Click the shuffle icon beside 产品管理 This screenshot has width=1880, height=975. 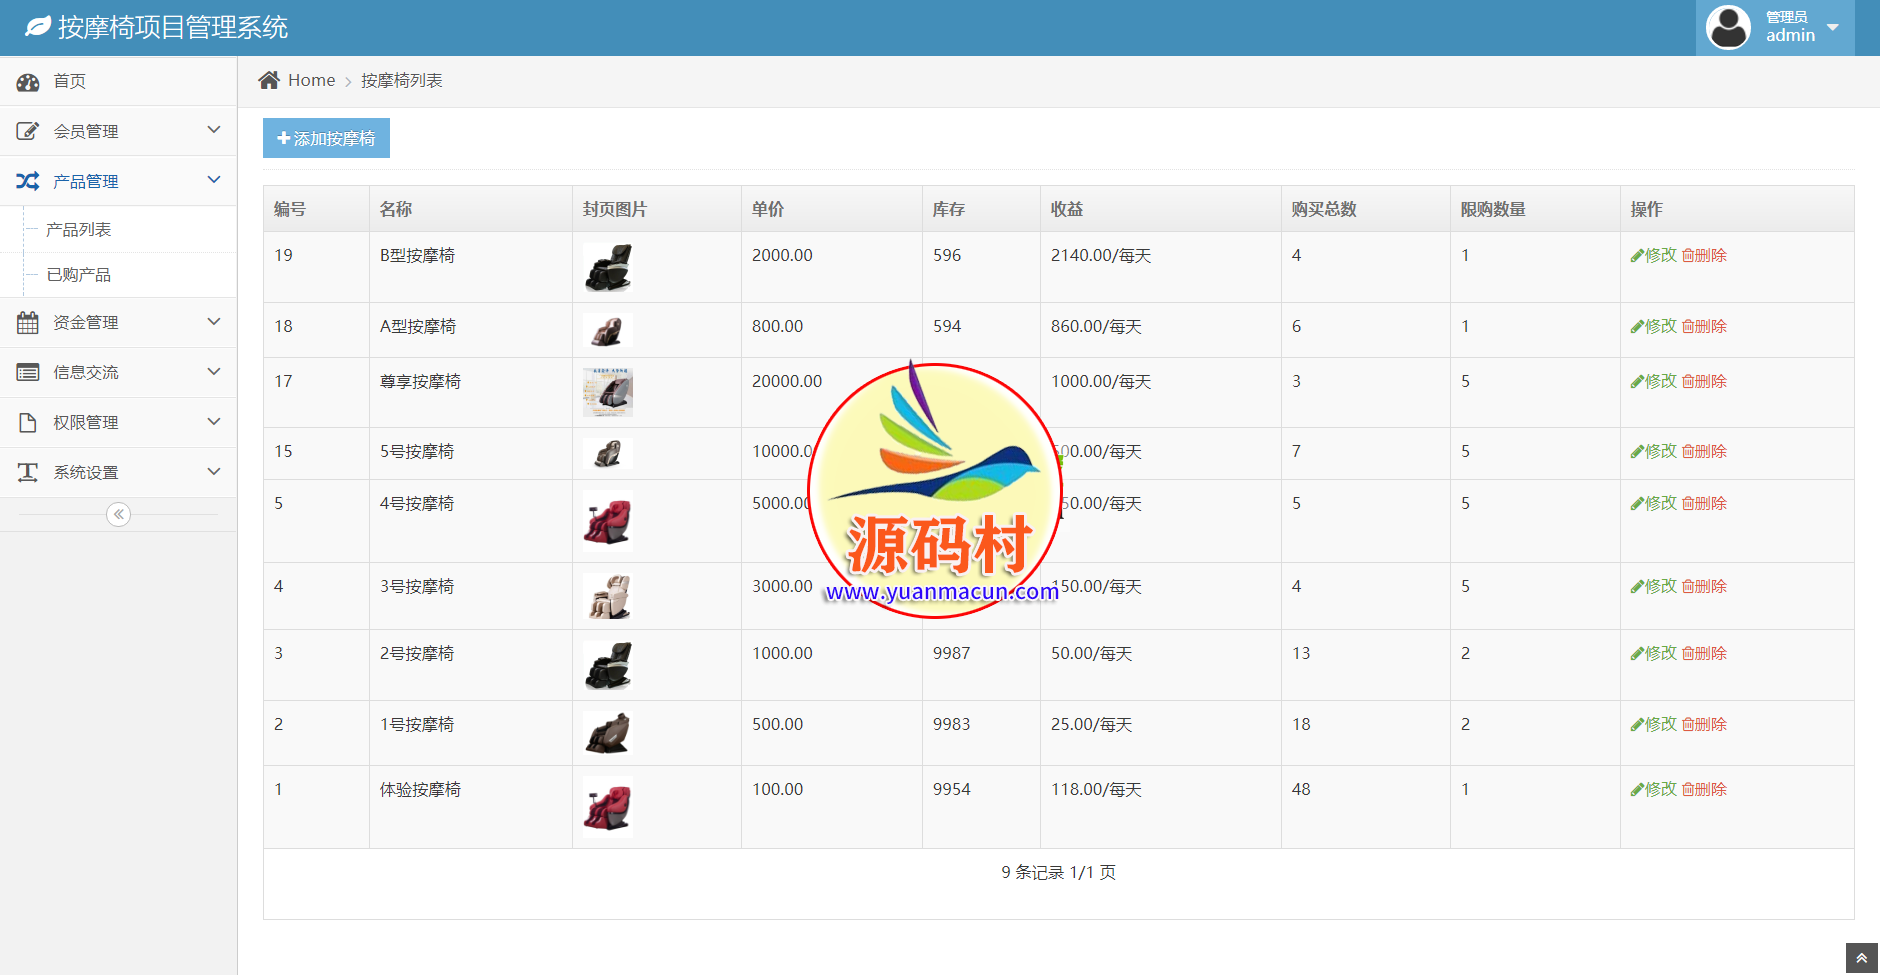point(28,181)
